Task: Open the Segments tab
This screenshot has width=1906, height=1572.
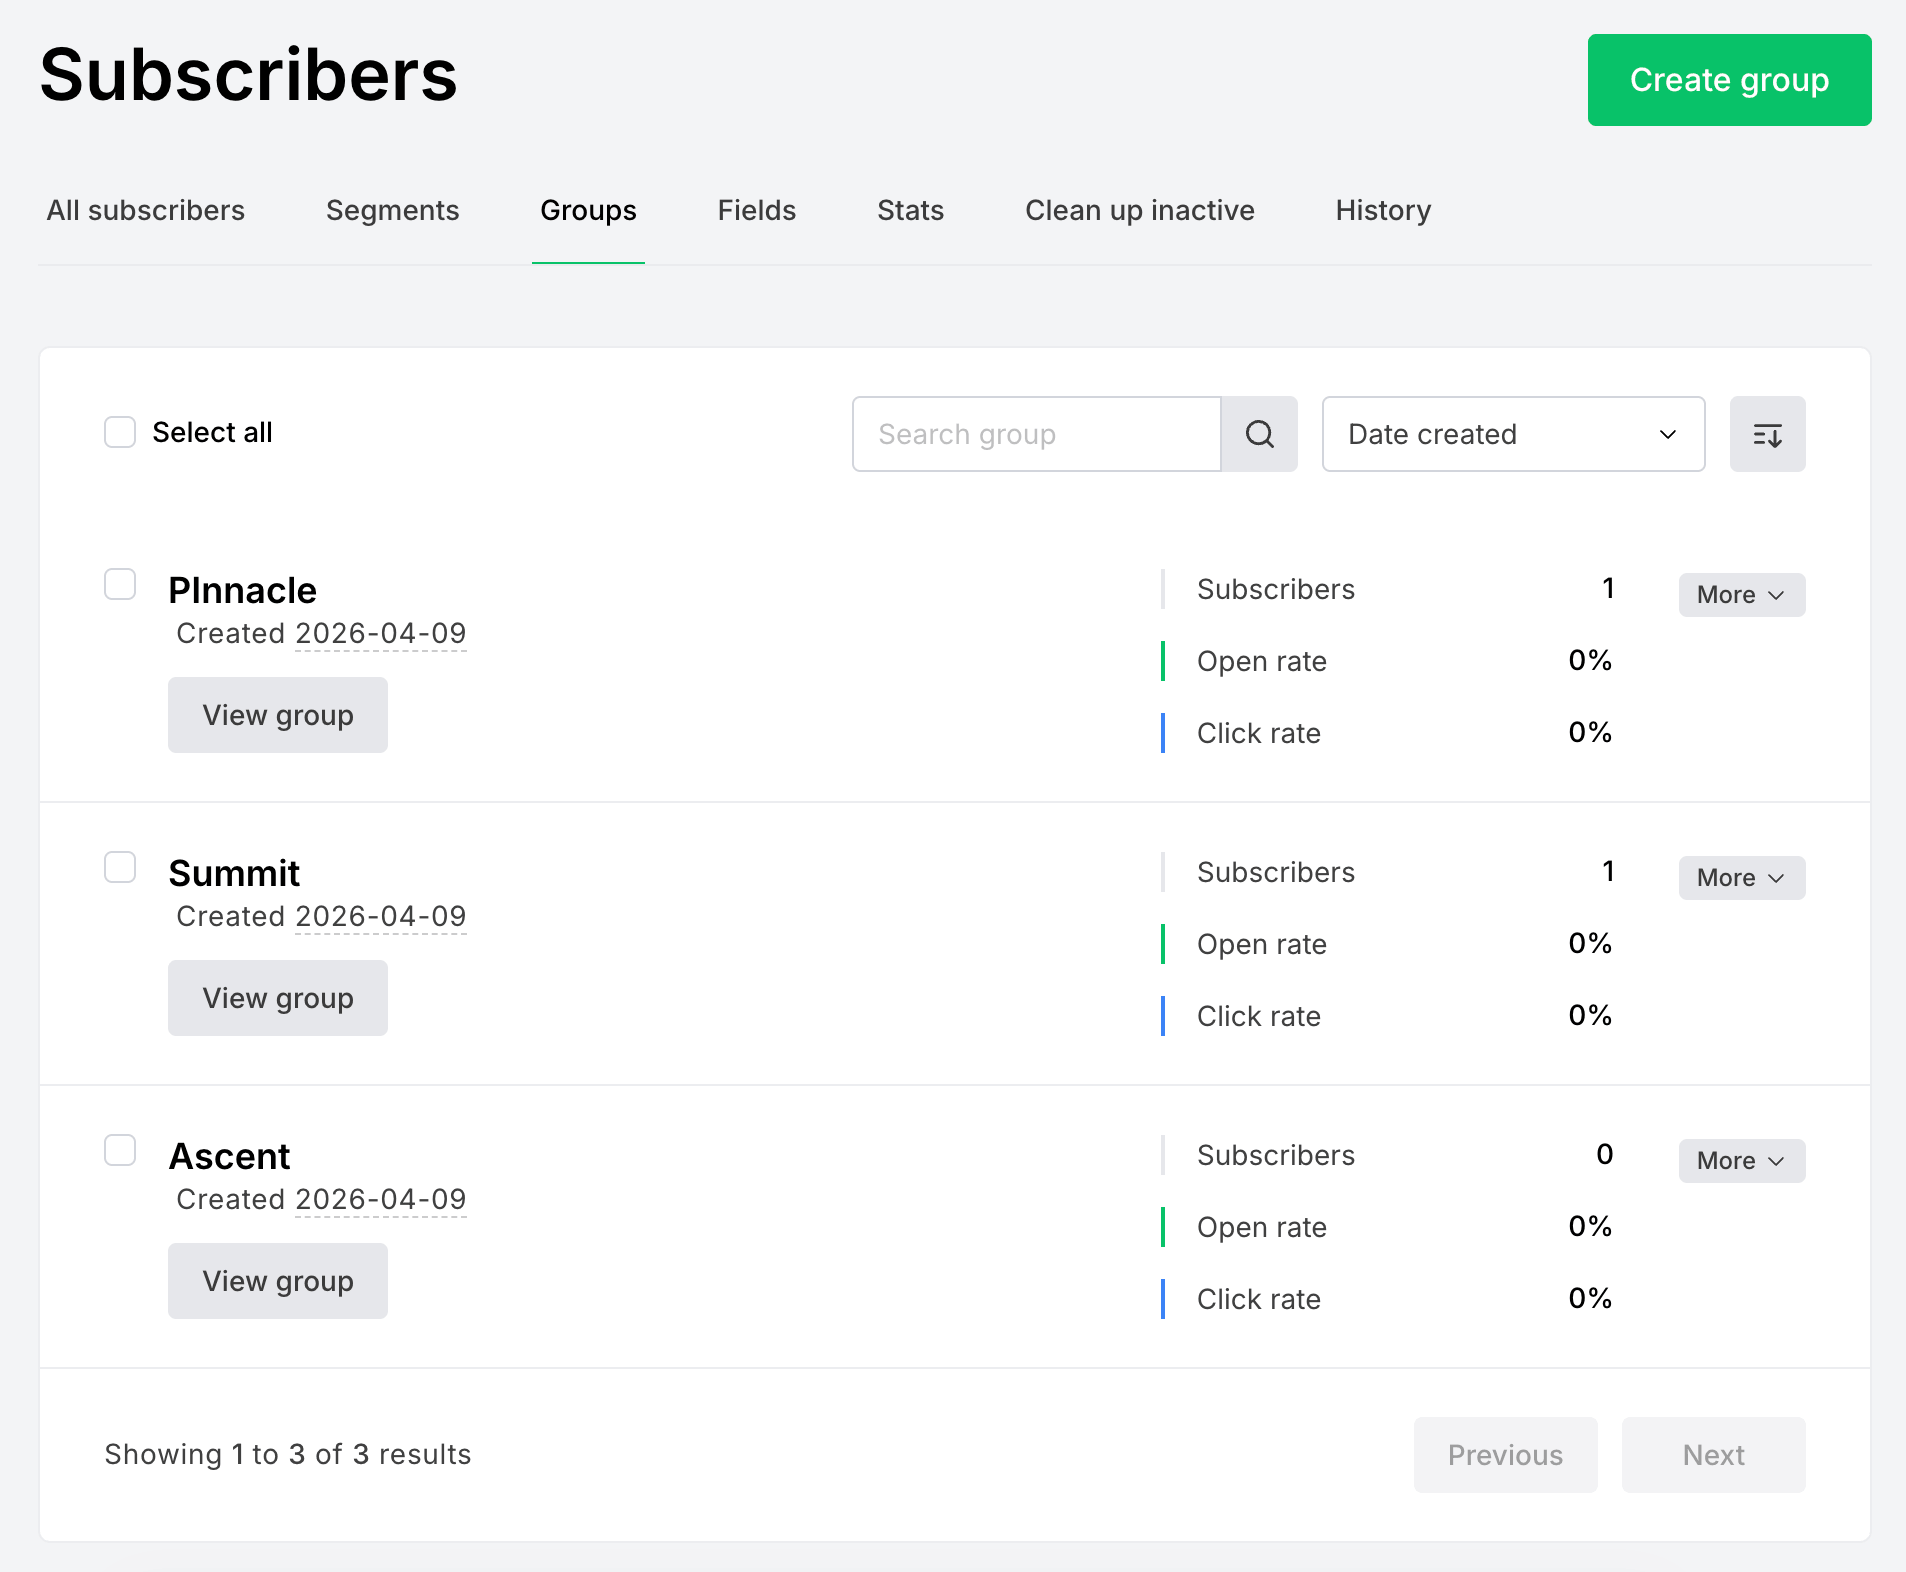Action: pyautogui.click(x=393, y=210)
